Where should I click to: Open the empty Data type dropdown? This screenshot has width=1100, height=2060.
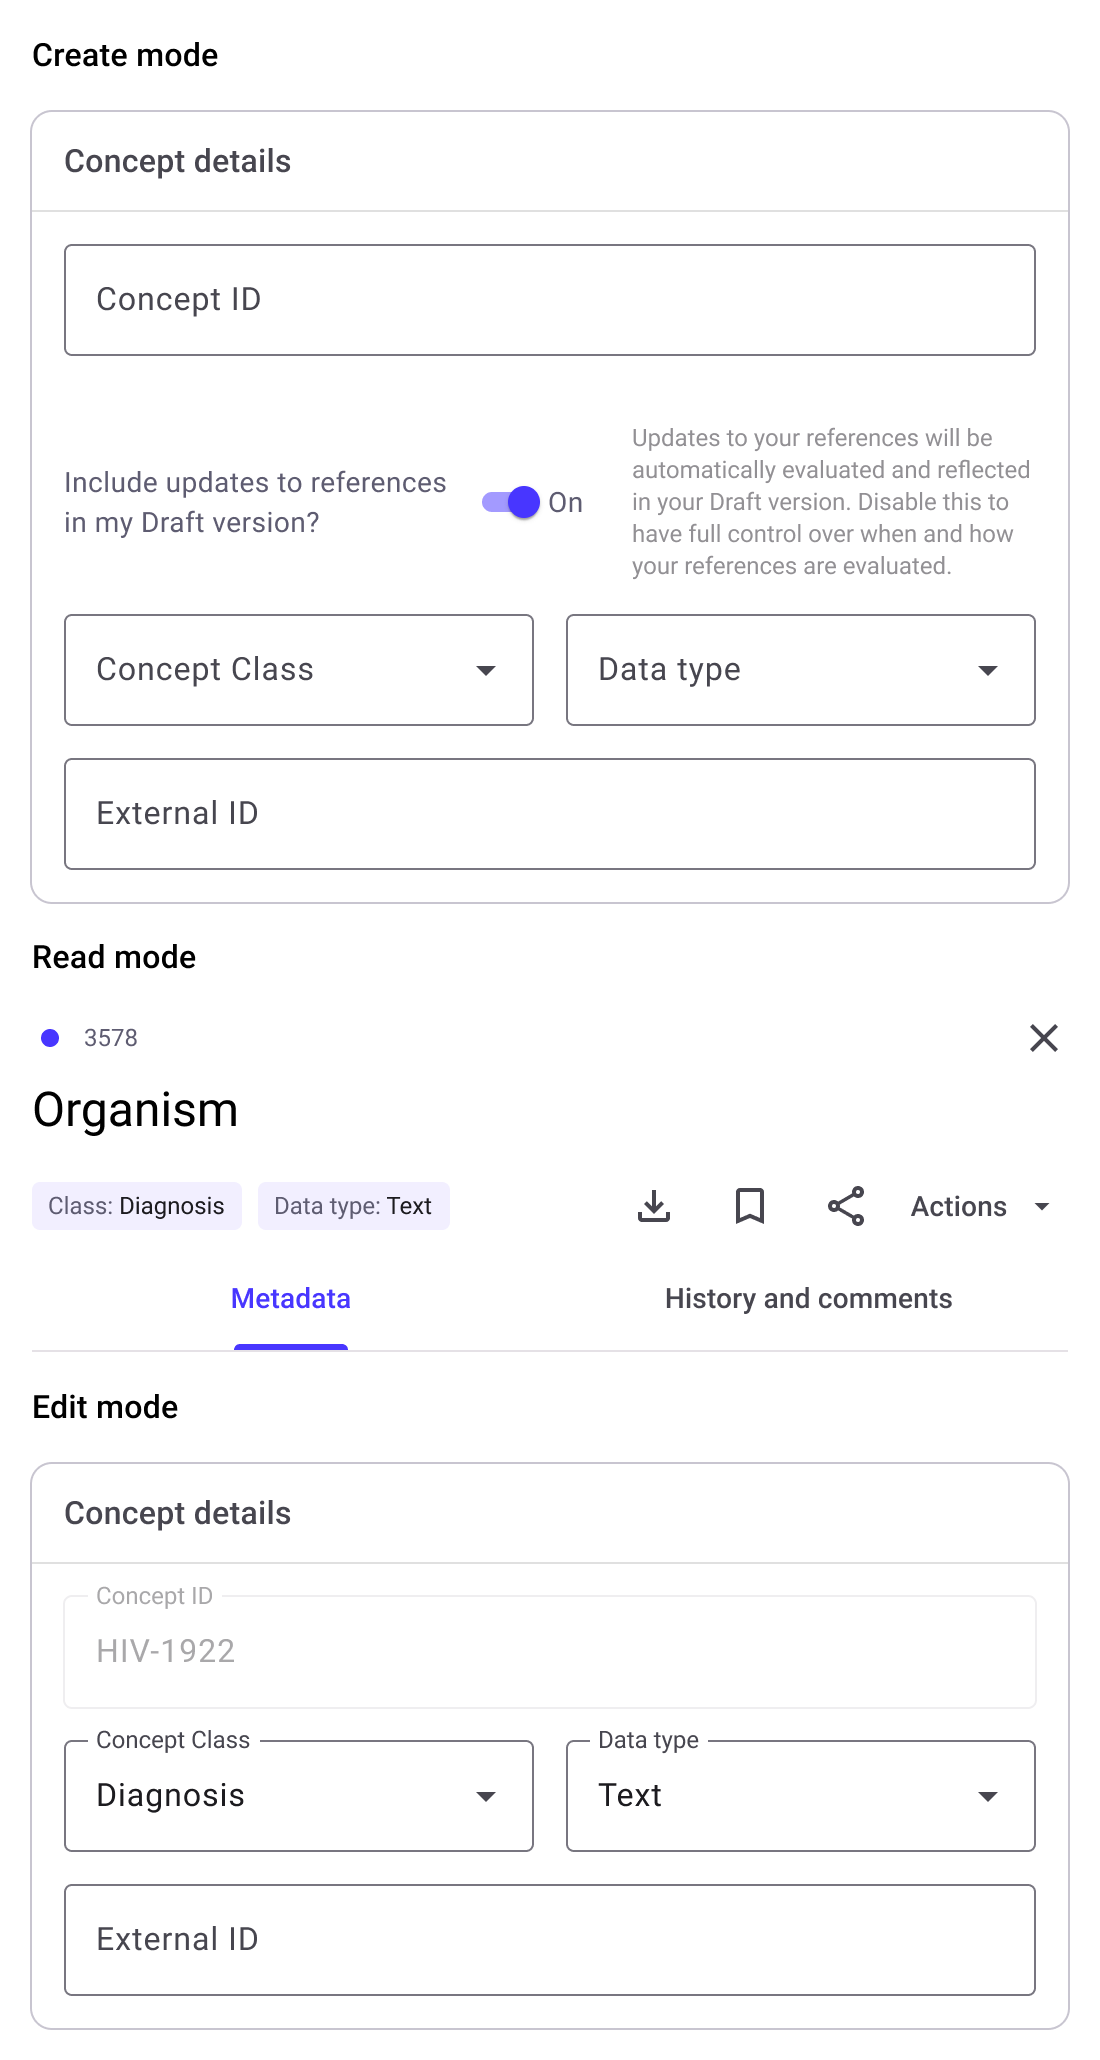point(800,670)
